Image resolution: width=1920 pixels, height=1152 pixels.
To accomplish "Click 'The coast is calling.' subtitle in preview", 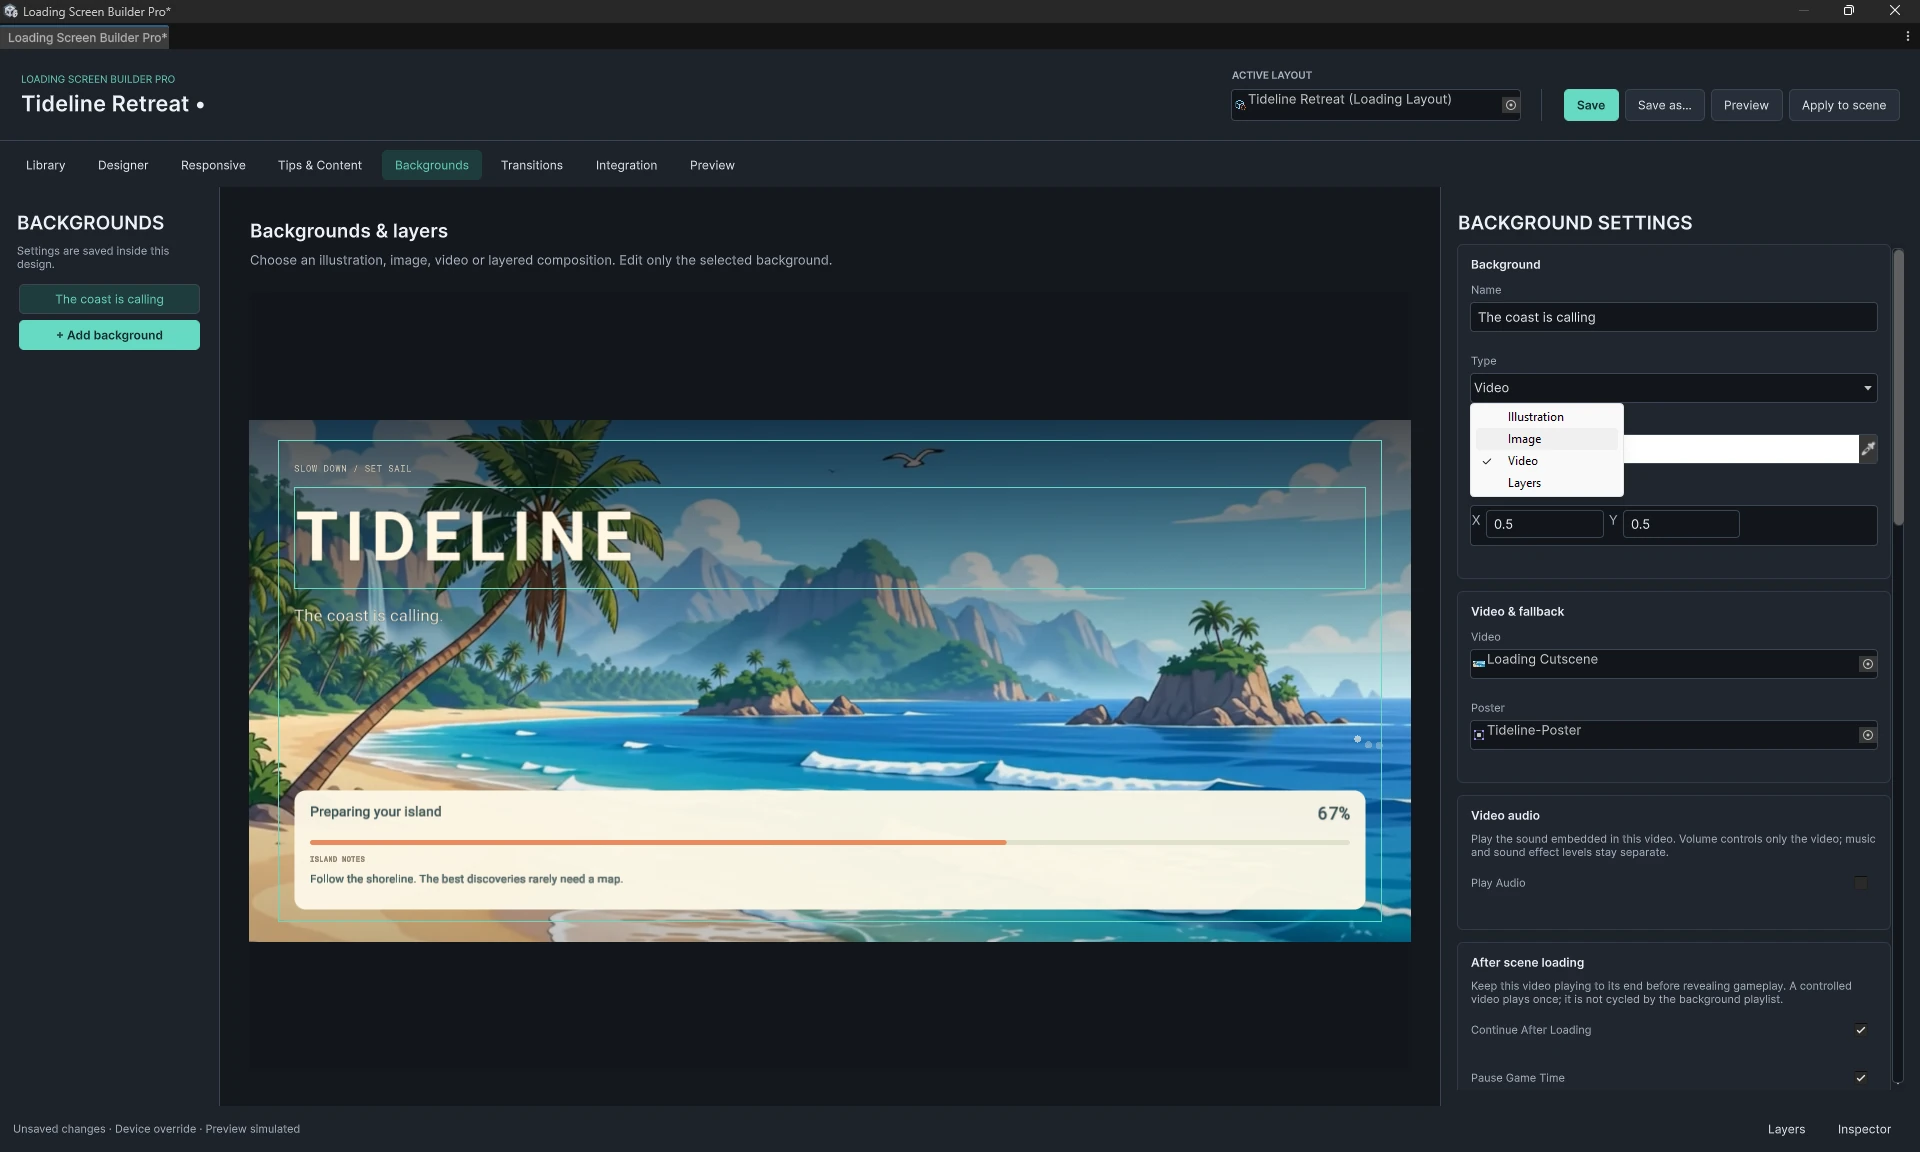I will pos(368,616).
